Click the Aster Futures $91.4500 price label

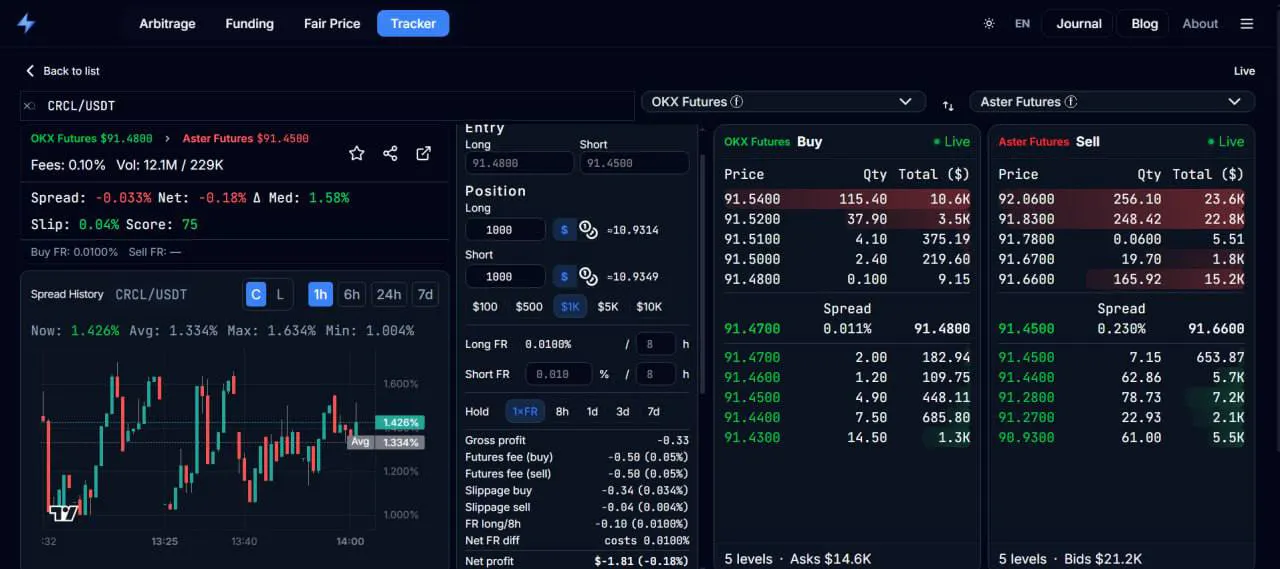click(245, 138)
